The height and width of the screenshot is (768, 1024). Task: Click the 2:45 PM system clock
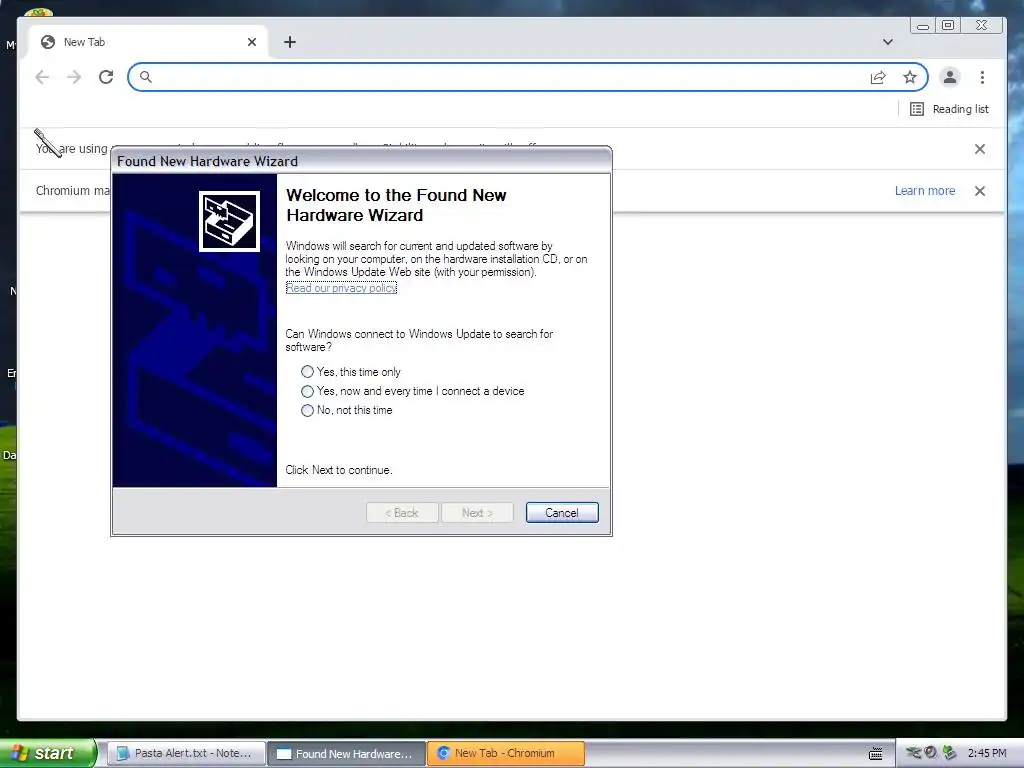[987, 753]
